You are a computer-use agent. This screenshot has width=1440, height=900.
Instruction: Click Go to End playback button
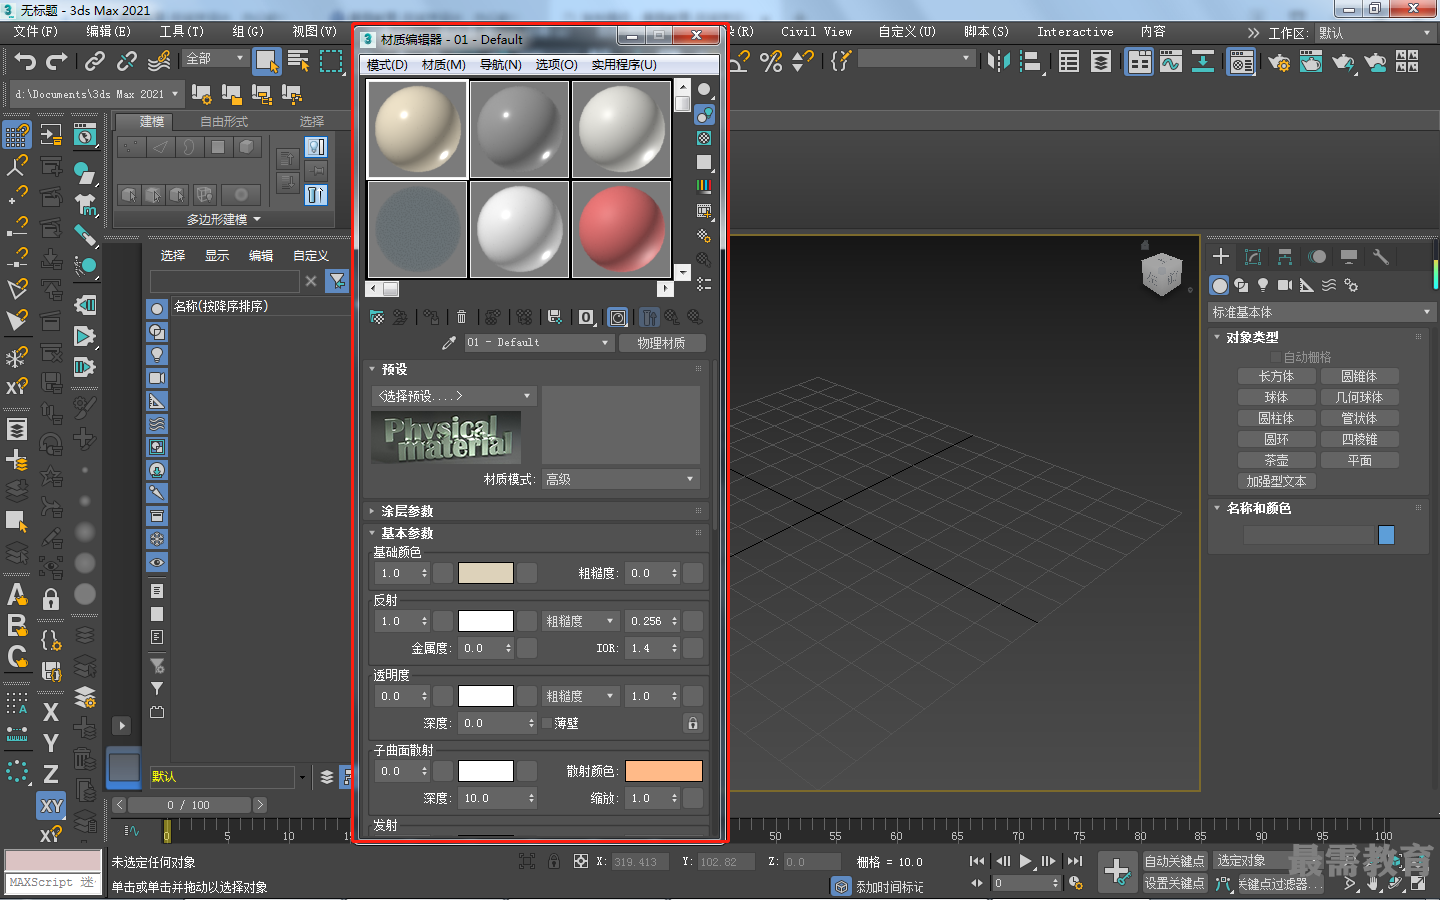[x=1075, y=861]
